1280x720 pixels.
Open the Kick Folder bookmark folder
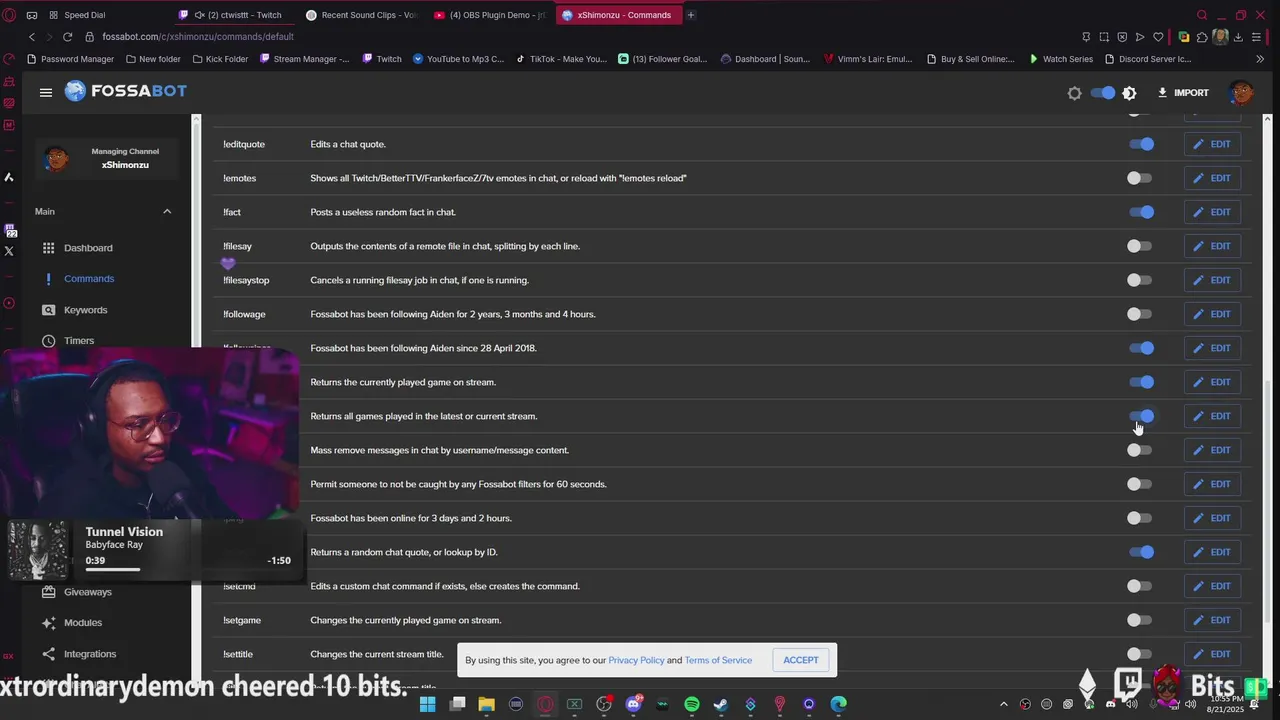tap(220, 59)
